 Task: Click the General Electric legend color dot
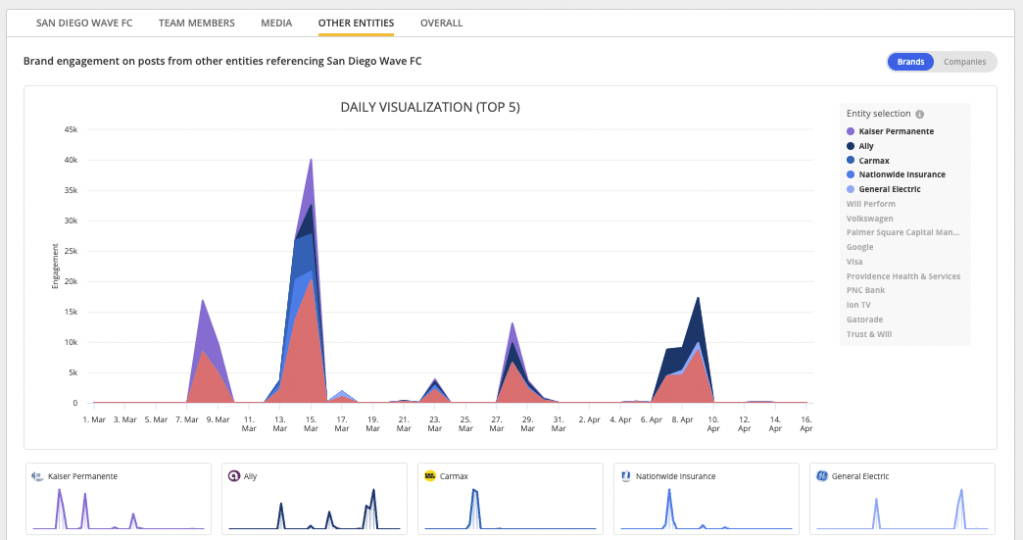[850, 189]
